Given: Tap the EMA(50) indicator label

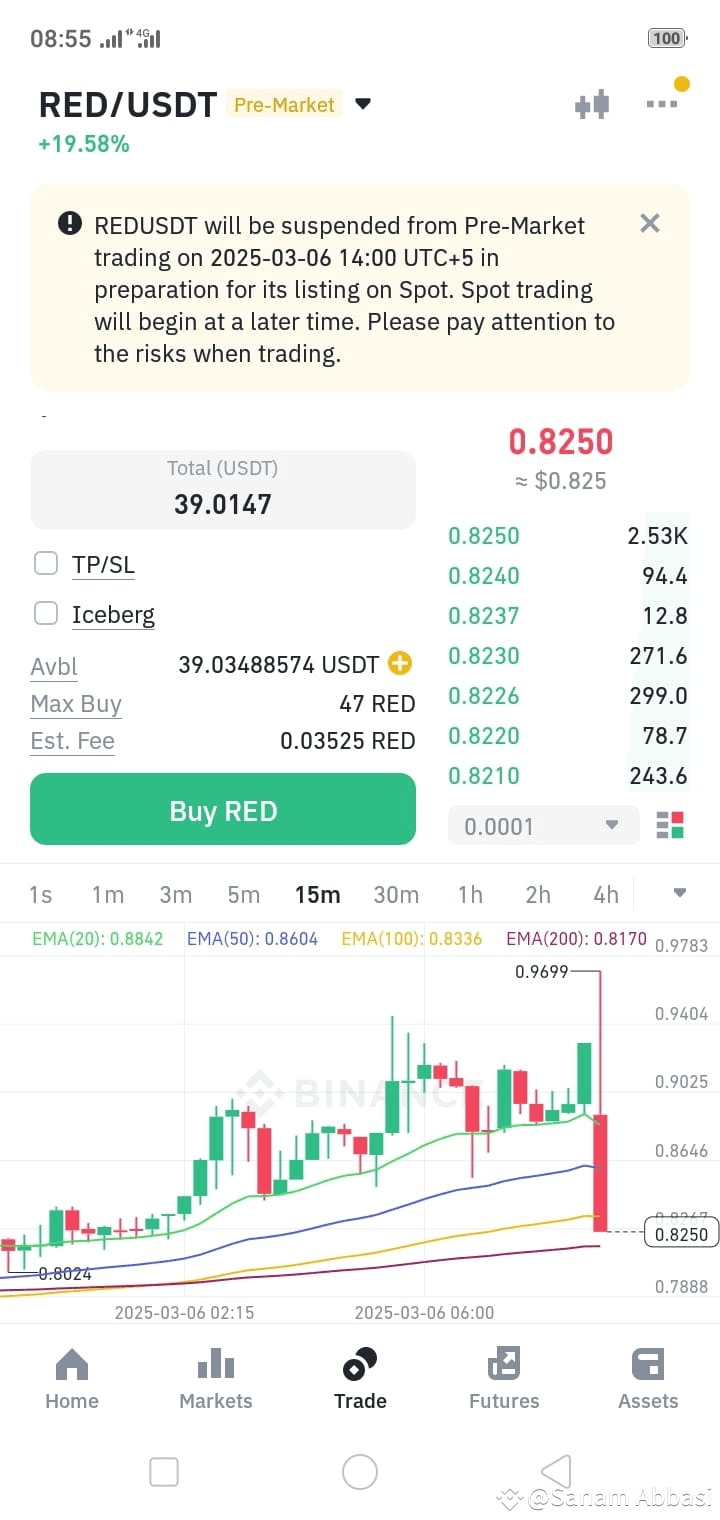Looking at the screenshot, I should [x=252, y=939].
